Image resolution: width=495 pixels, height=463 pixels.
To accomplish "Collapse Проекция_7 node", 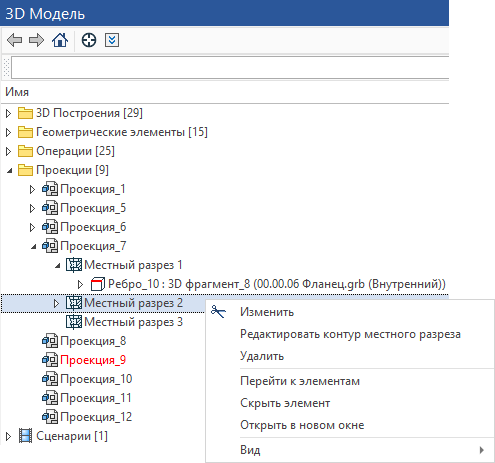I will click(33, 247).
